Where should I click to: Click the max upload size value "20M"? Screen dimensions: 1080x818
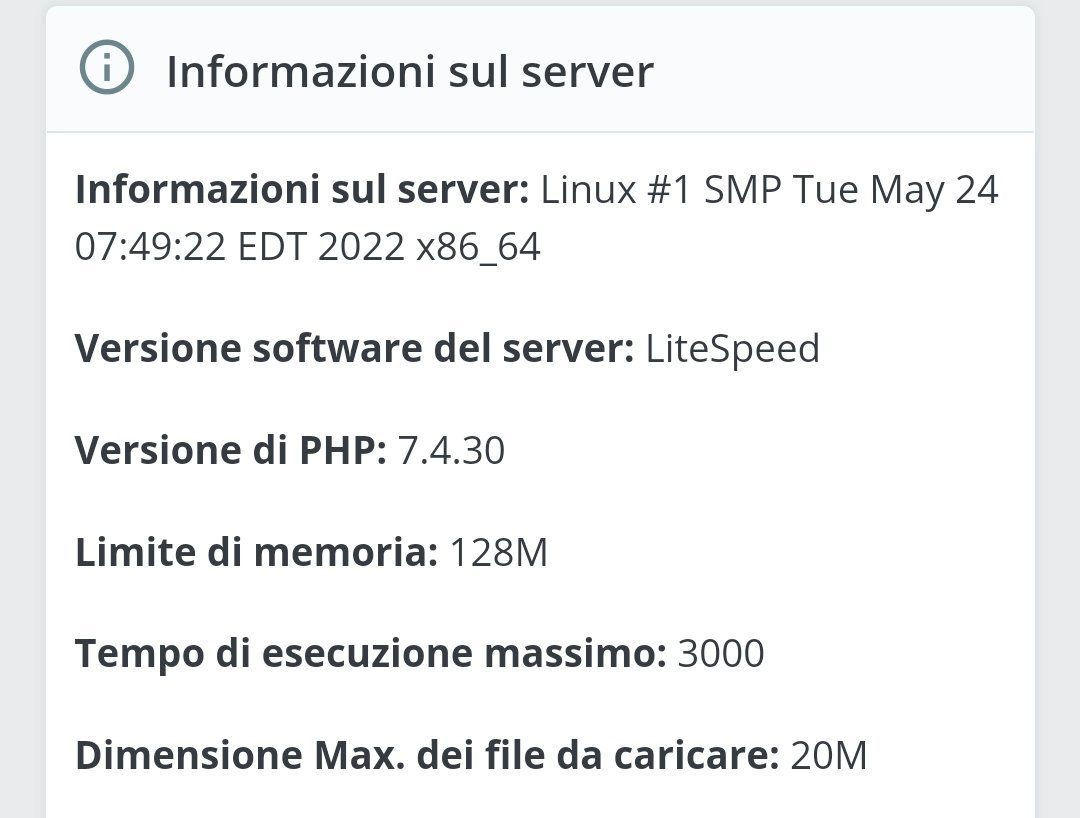coord(829,756)
